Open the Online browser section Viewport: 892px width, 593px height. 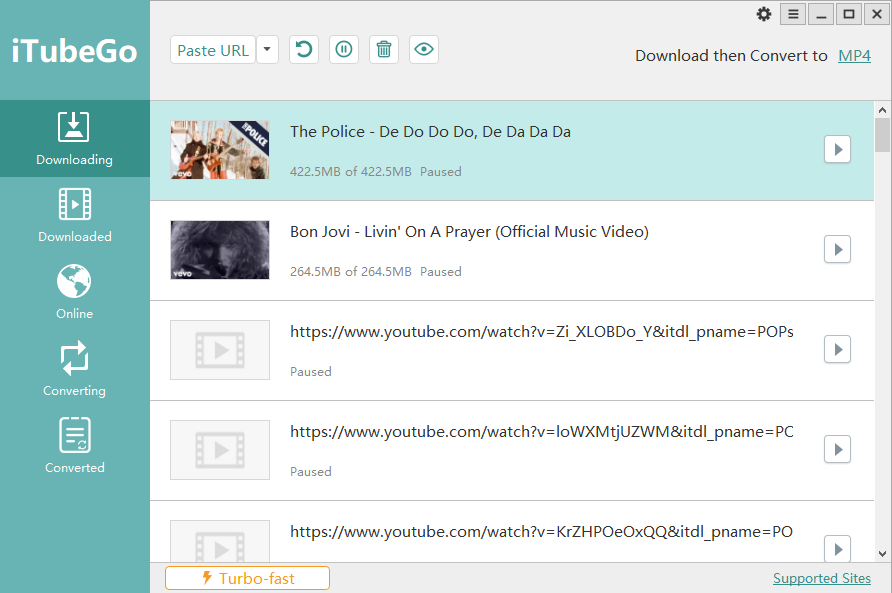75,293
